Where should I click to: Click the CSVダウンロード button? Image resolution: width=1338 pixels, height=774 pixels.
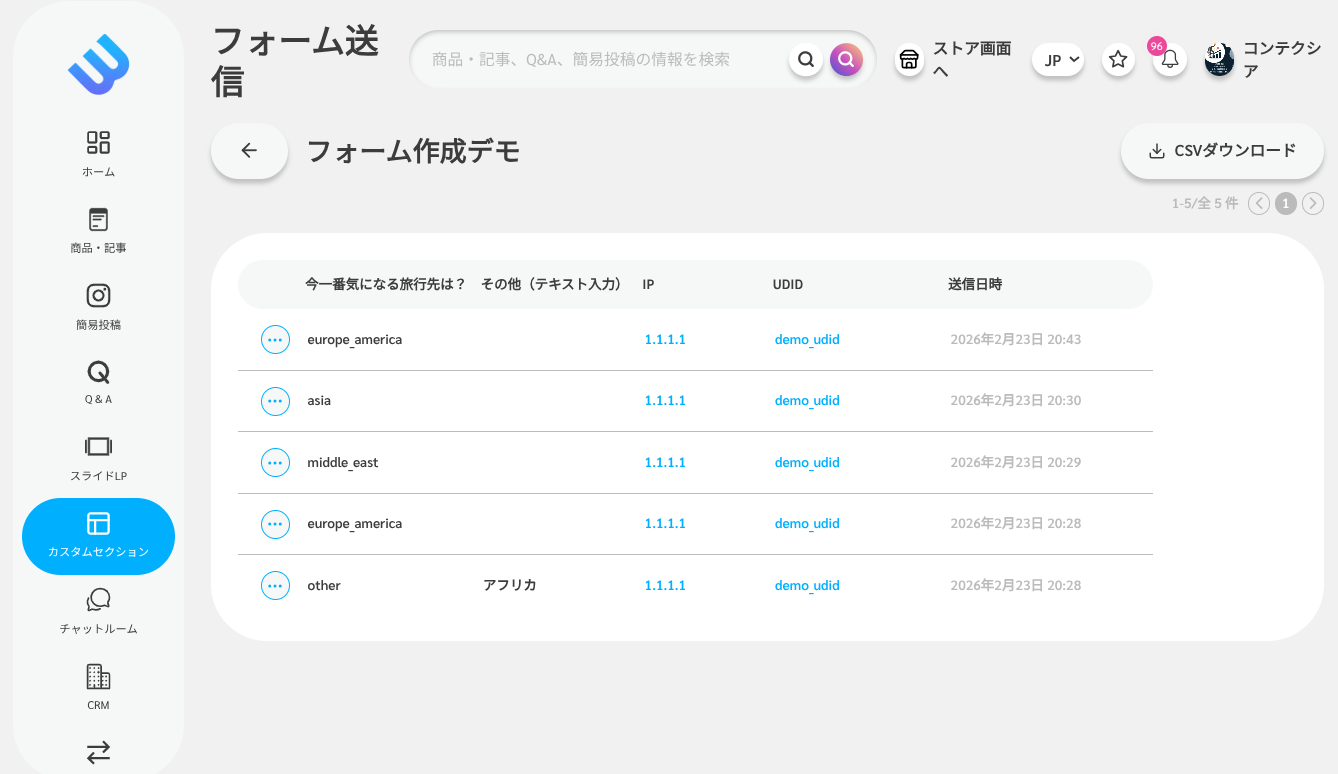pos(1221,151)
